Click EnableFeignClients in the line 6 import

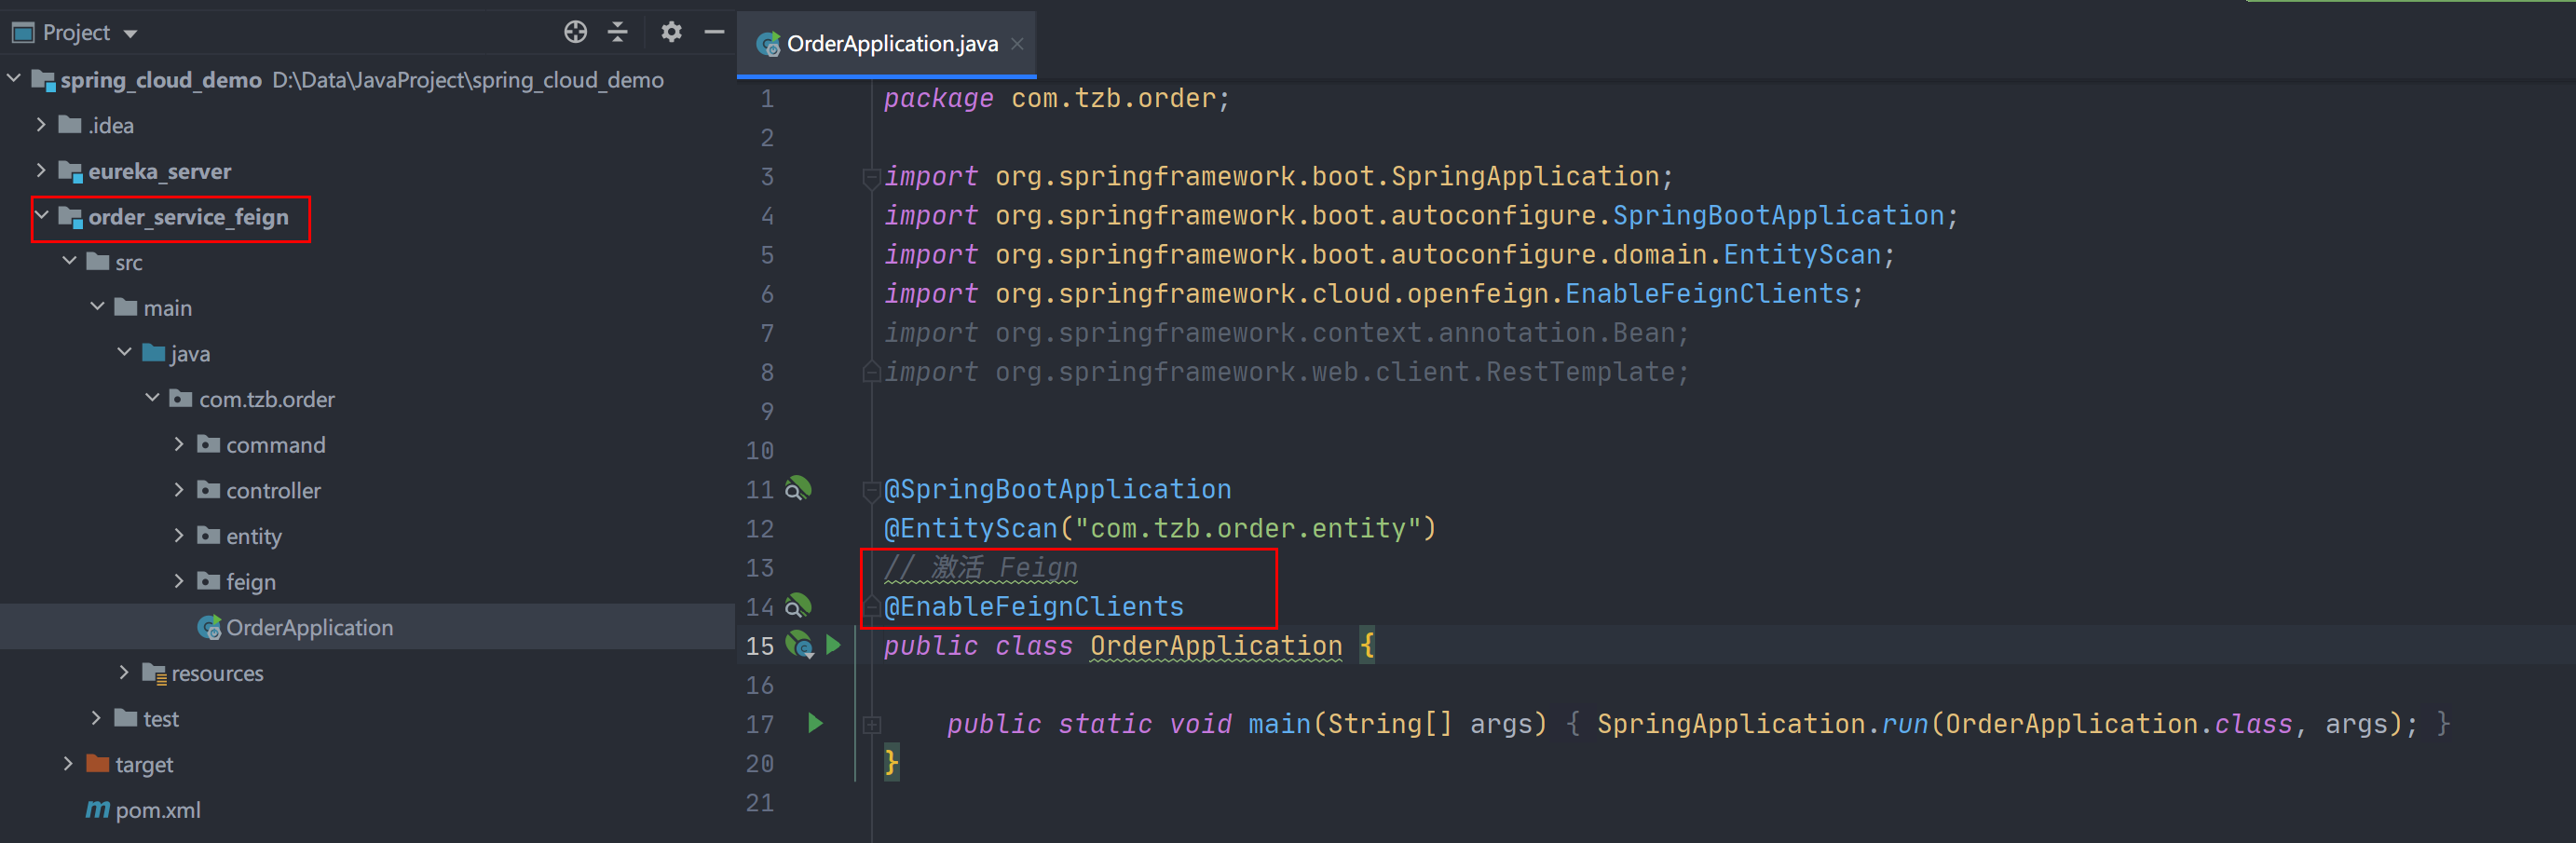click(x=1707, y=293)
